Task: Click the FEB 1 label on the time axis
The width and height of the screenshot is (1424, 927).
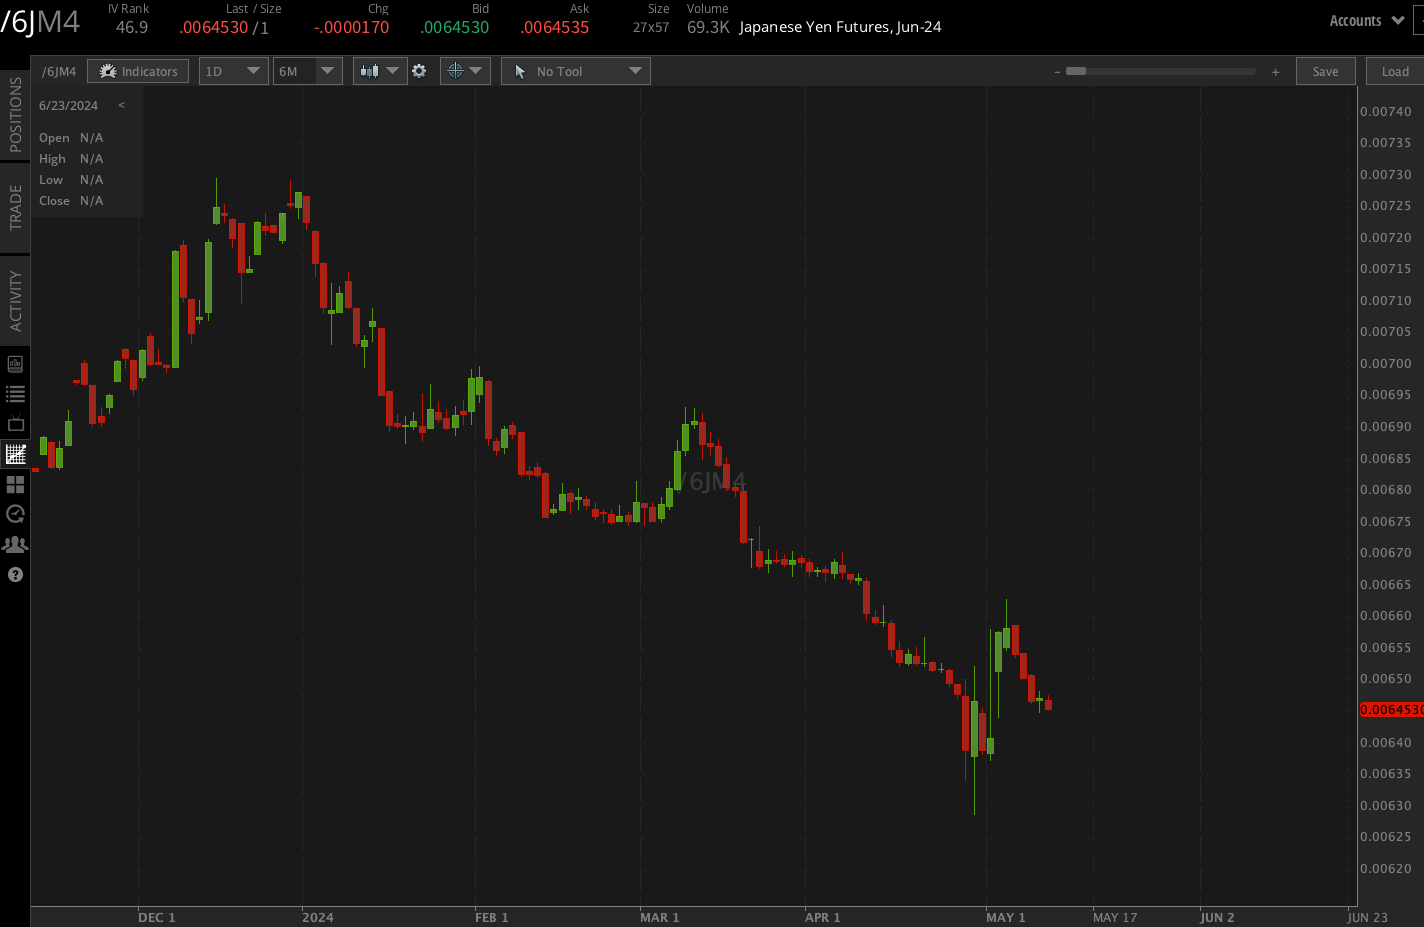Action: tap(492, 917)
